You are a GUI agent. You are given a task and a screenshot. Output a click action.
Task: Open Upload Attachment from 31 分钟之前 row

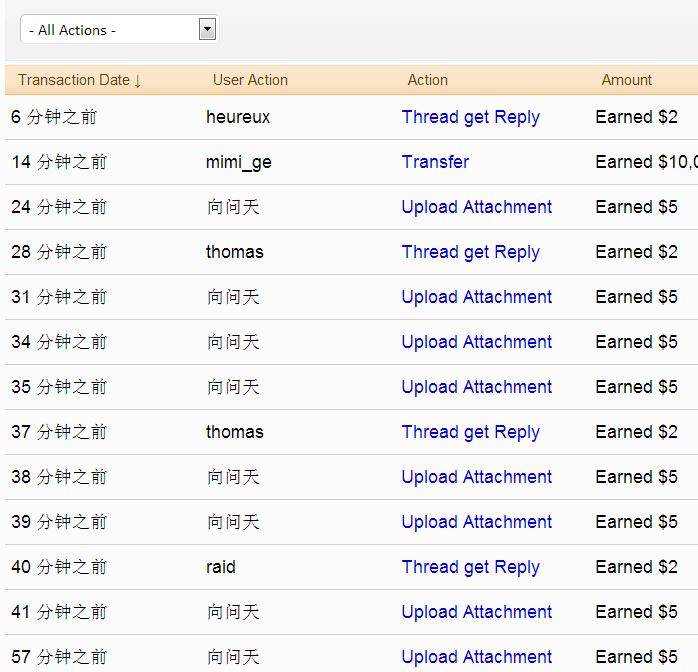tap(476, 297)
